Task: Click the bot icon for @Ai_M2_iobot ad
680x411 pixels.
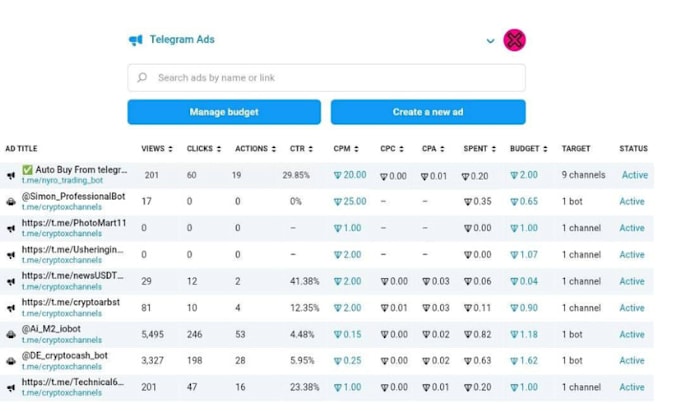Action: tap(11, 335)
